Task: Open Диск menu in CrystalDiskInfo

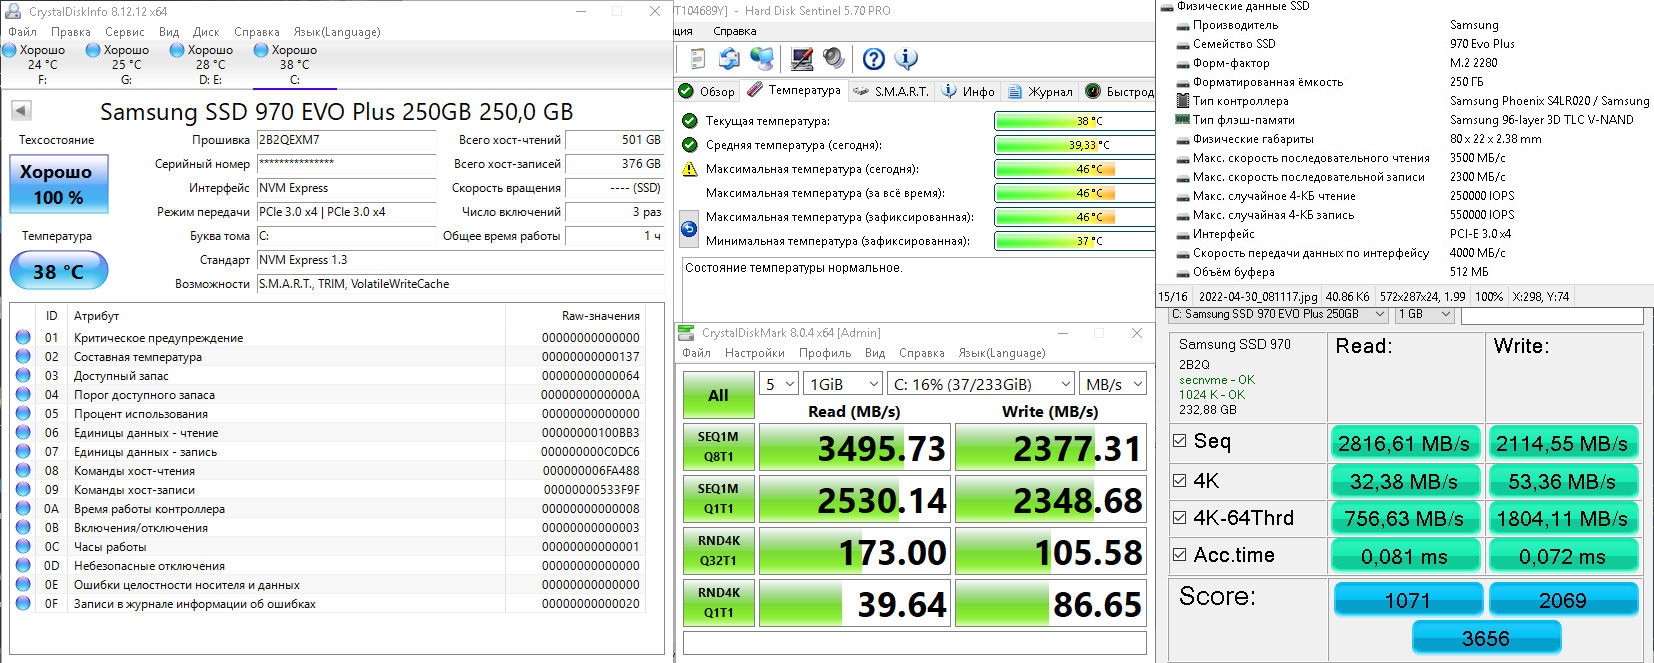Action: pos(206,32)
